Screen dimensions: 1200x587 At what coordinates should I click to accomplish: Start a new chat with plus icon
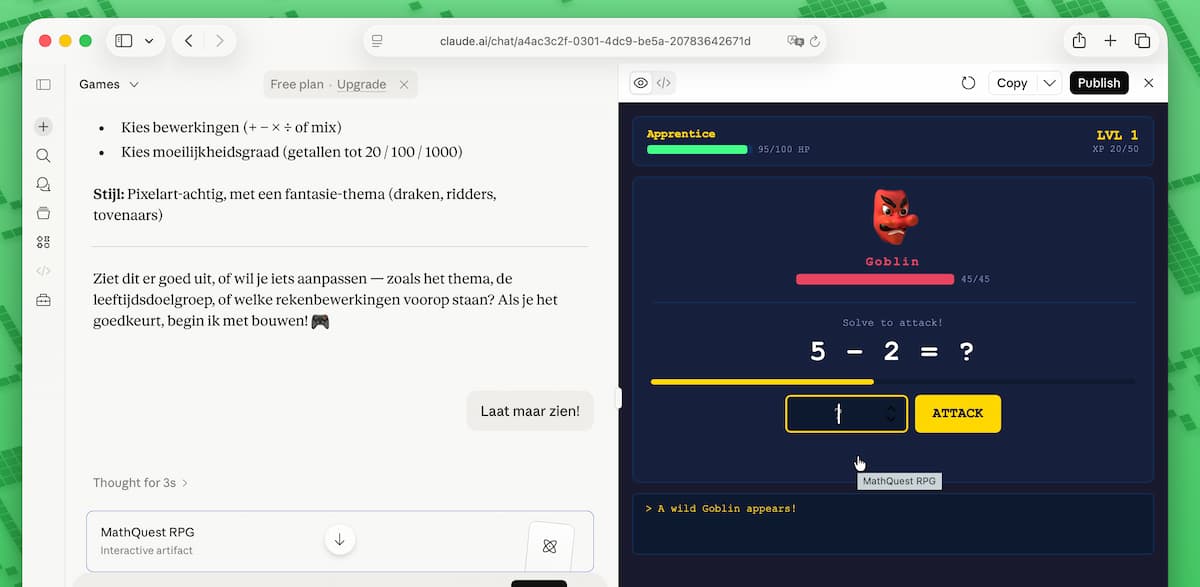(43, 127)
